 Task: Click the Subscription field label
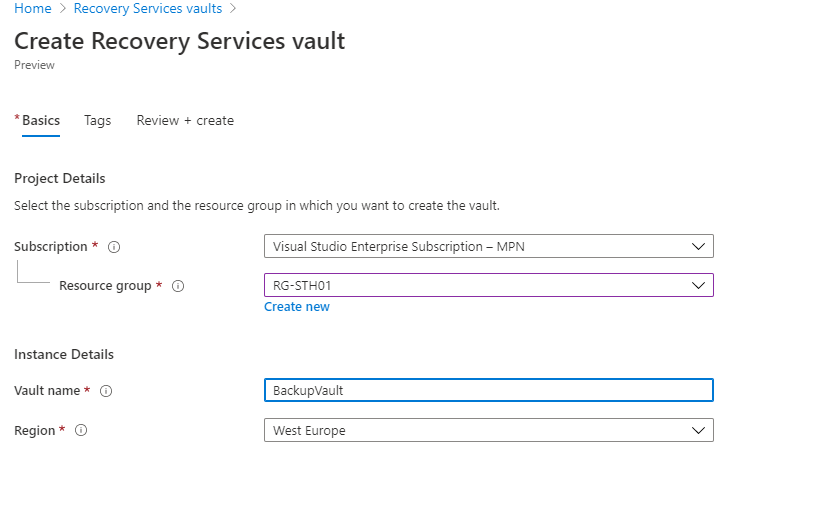(51, 247)
